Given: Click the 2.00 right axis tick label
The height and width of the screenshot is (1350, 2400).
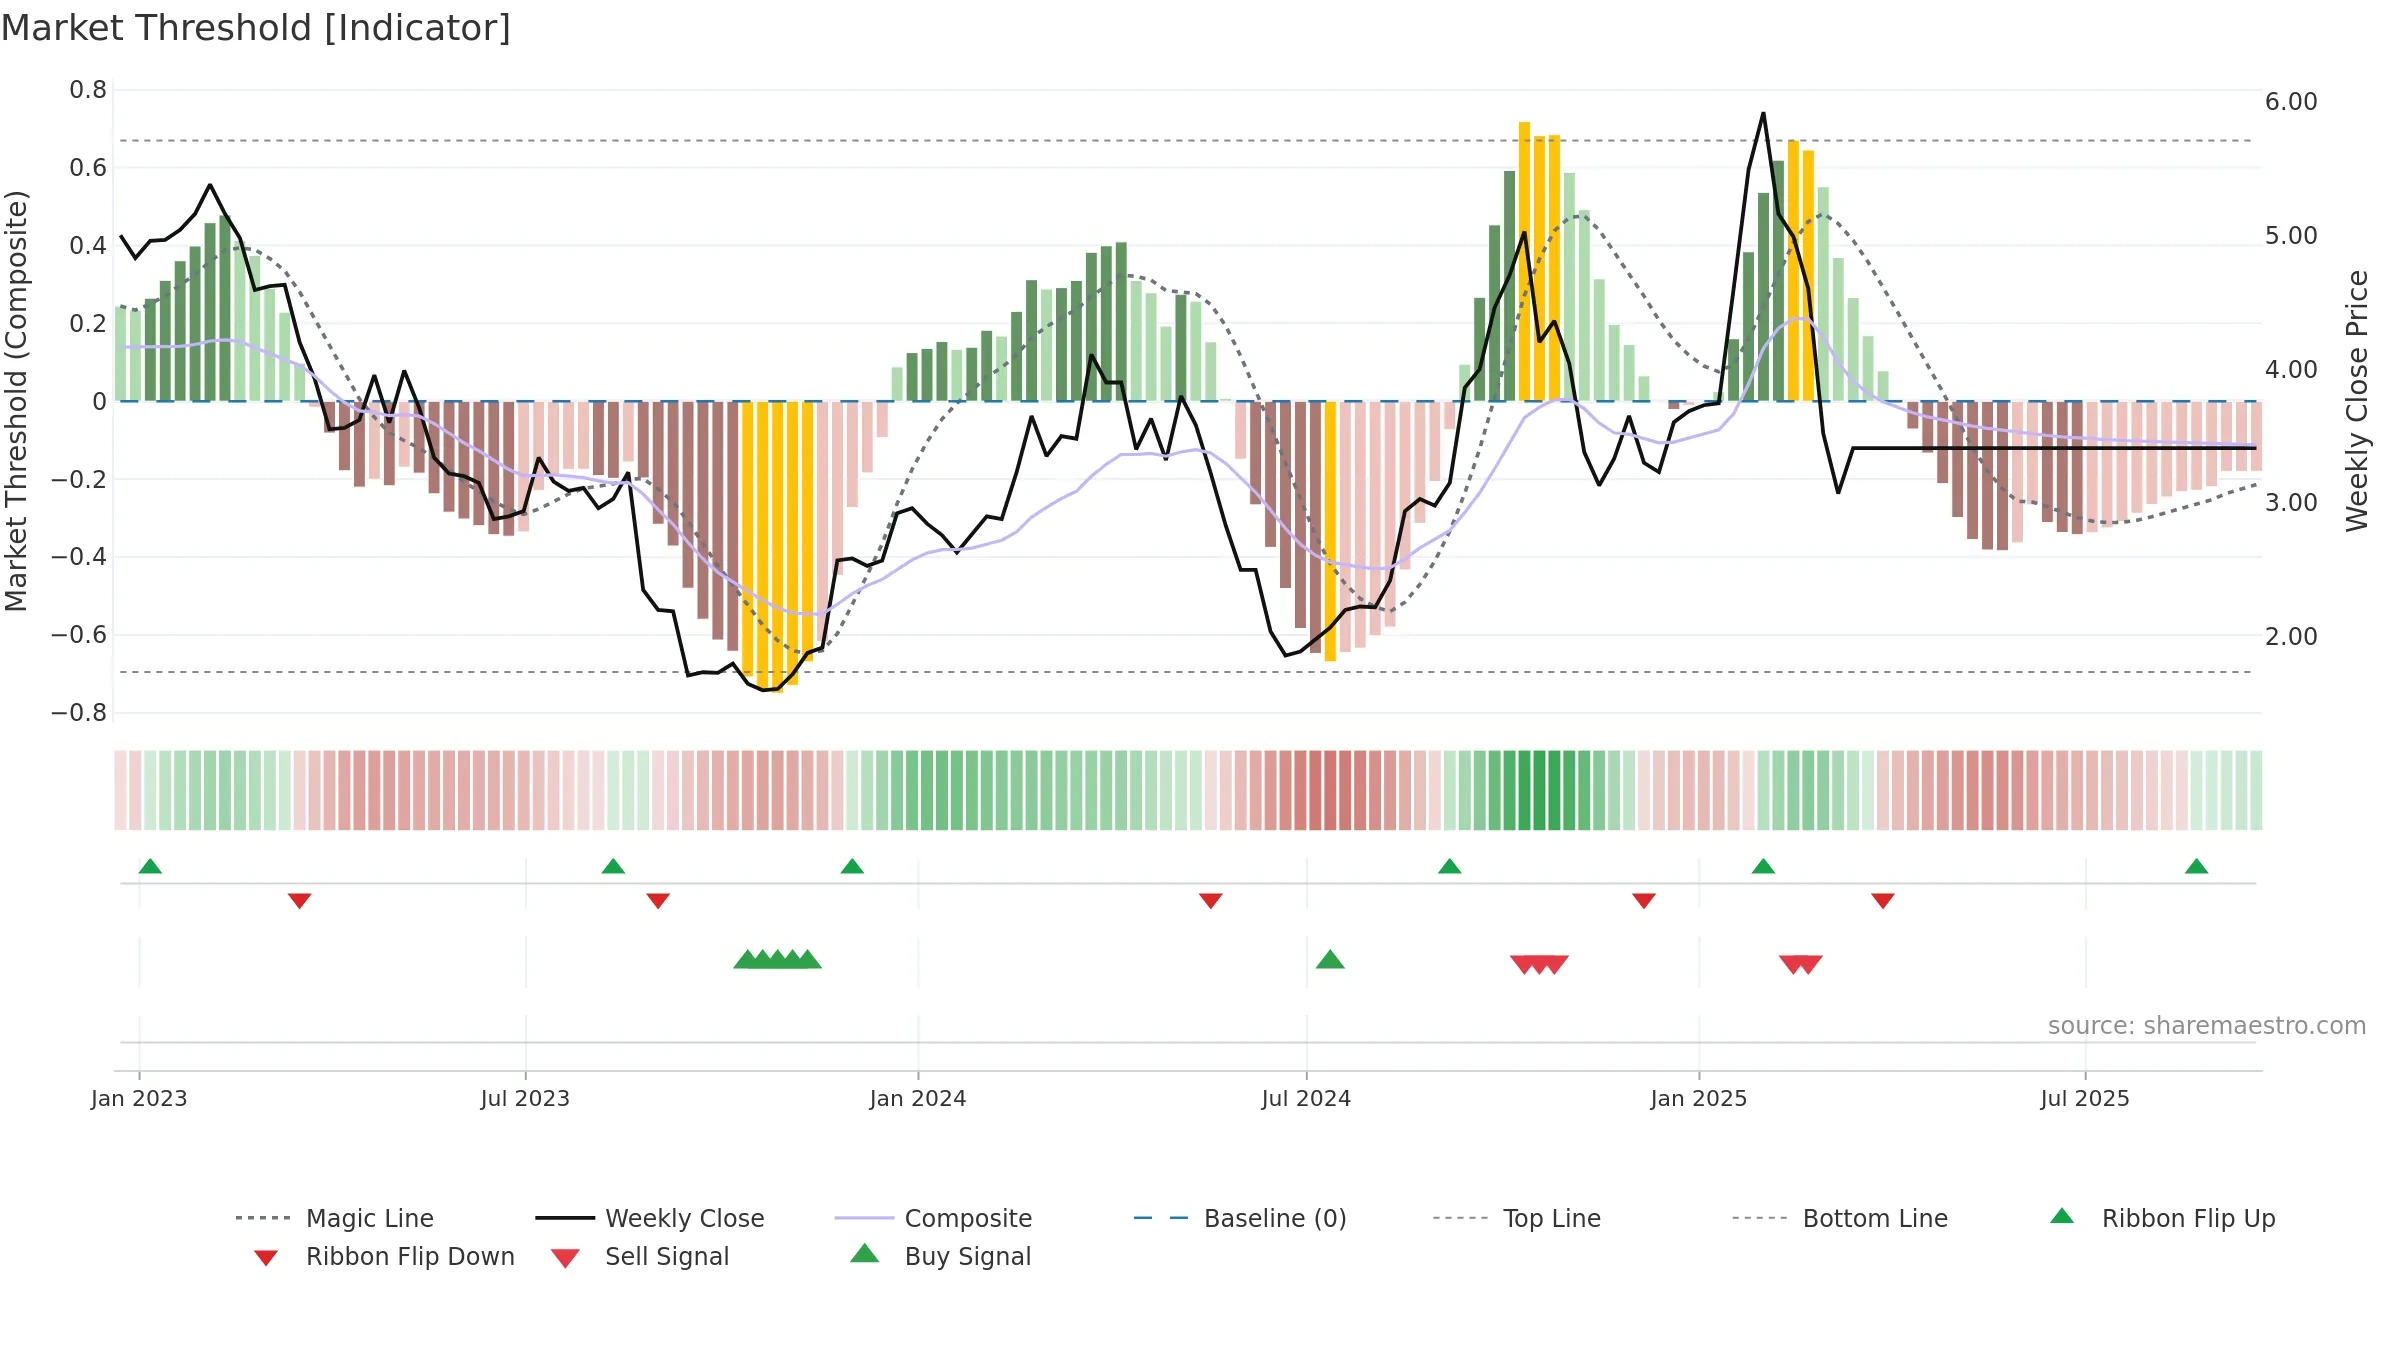Looking at the screenshot, I should [2291, 637].
